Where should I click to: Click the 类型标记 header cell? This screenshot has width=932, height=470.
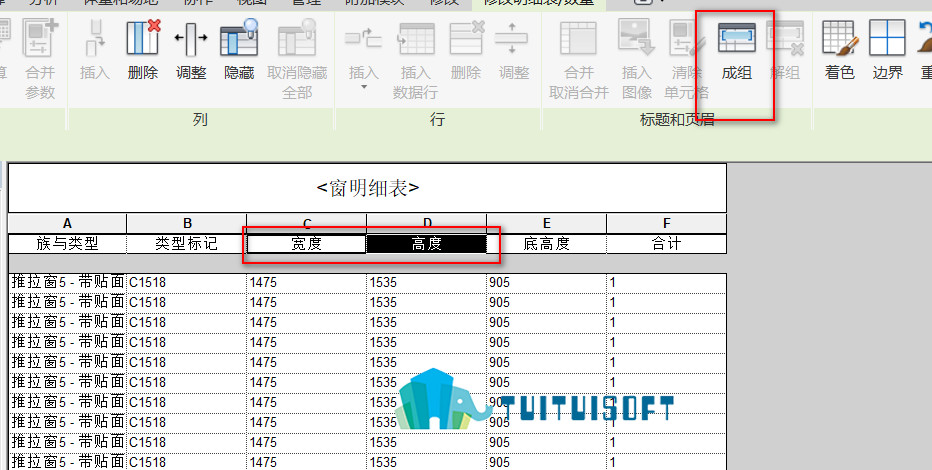click(187, 244)
